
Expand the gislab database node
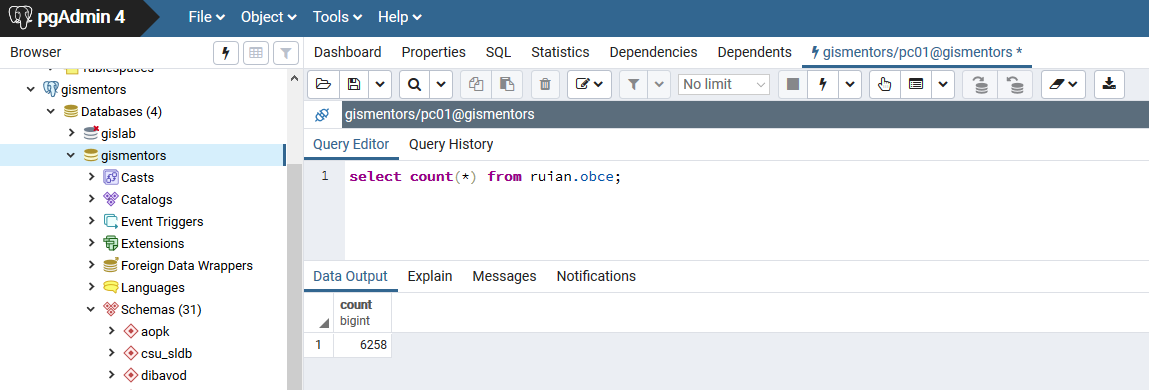click(x=71, y=133)
